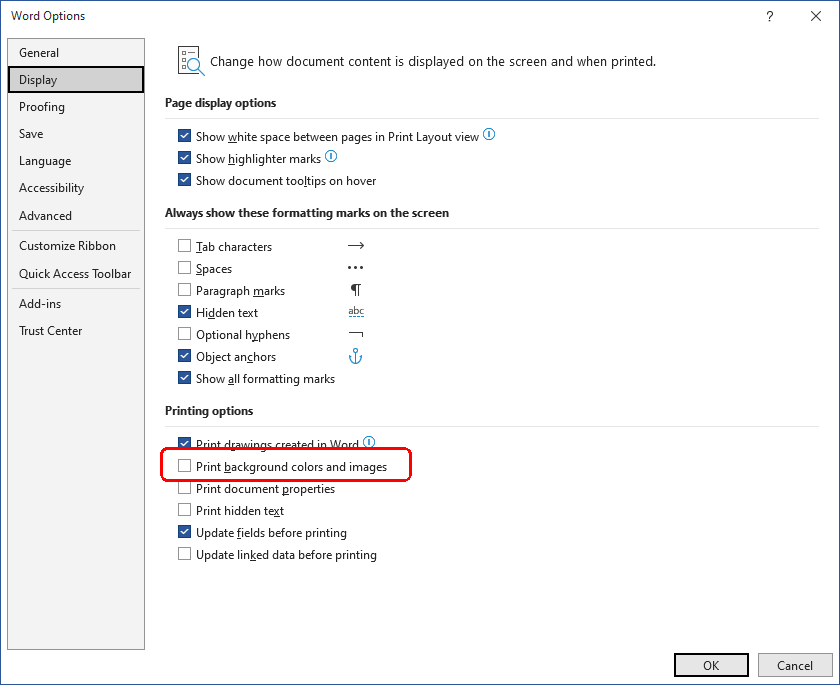The image size is (840, 685).
Task: Open Quick Access Toolbar settings
Action: pos(76,274)
